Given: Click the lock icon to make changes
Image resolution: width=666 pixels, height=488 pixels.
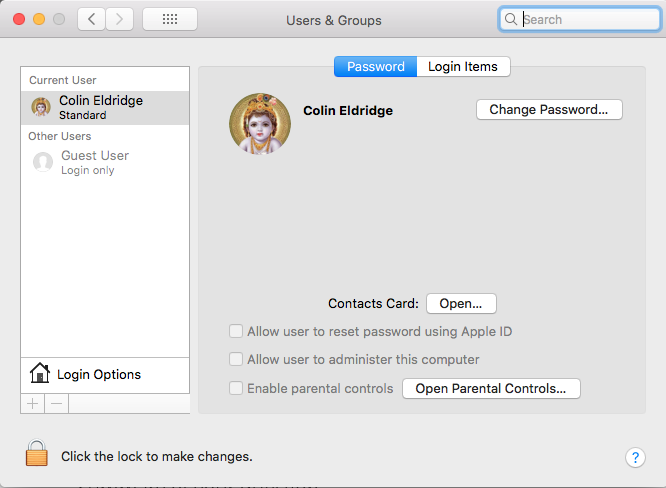Looking at the screenshot, I should pos(37,455).
